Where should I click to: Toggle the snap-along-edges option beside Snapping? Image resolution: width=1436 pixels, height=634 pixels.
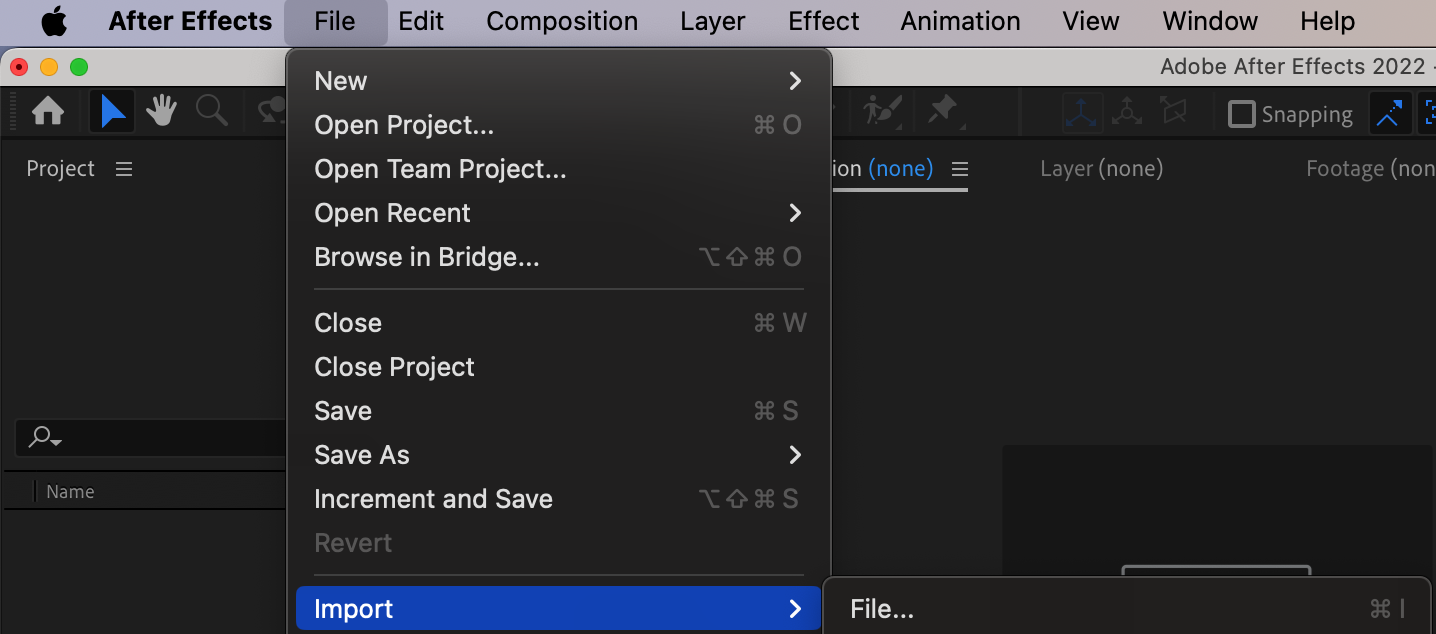click(x=1388, y=114)
